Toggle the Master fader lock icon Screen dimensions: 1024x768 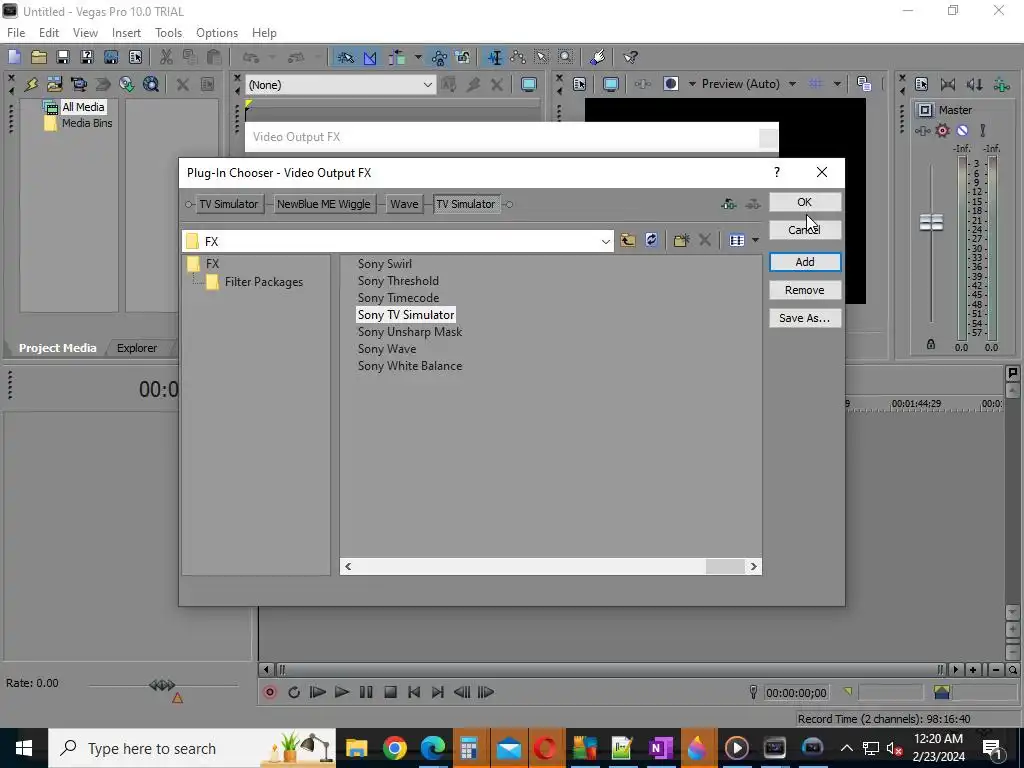(931, 344)
